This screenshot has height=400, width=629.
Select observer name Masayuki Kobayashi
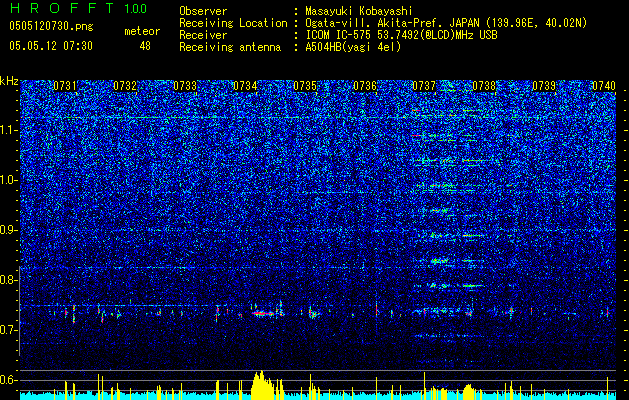[x=359, y=11]
